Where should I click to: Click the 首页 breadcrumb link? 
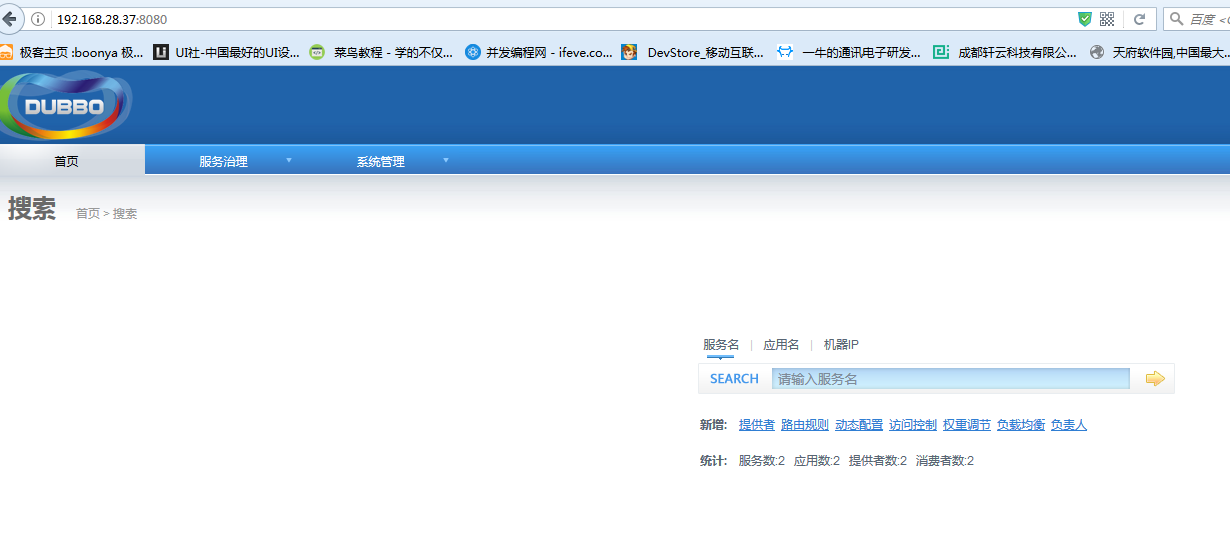88,213
